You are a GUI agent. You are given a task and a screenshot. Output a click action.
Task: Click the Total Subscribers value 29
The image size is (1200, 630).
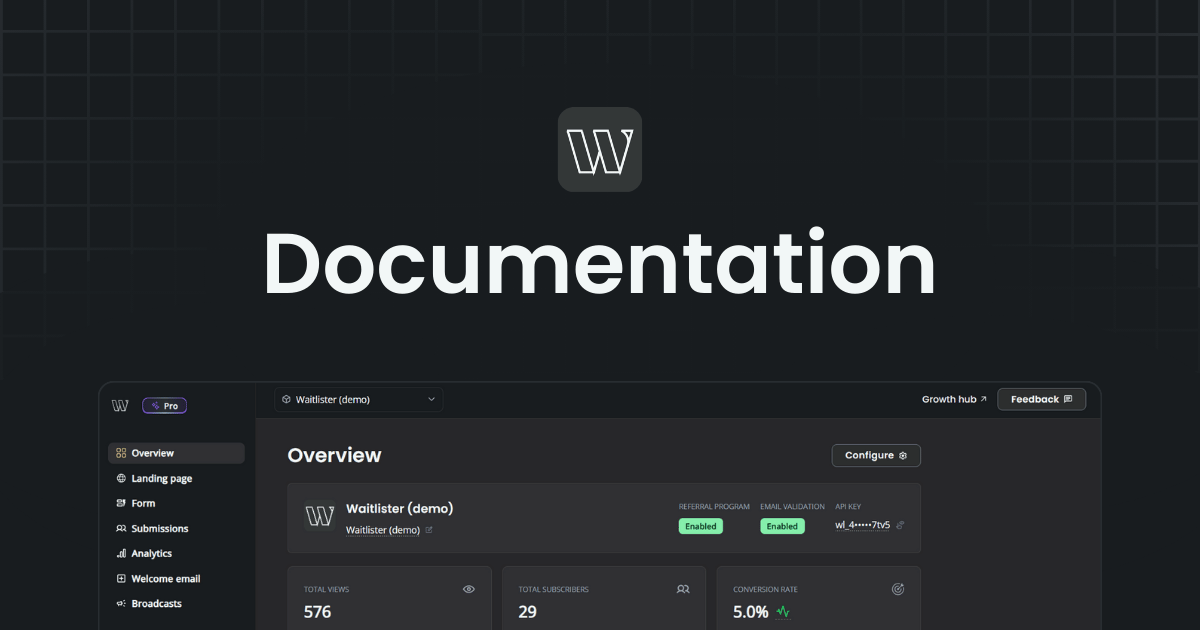pyautogui.click(x=528, y=612)
